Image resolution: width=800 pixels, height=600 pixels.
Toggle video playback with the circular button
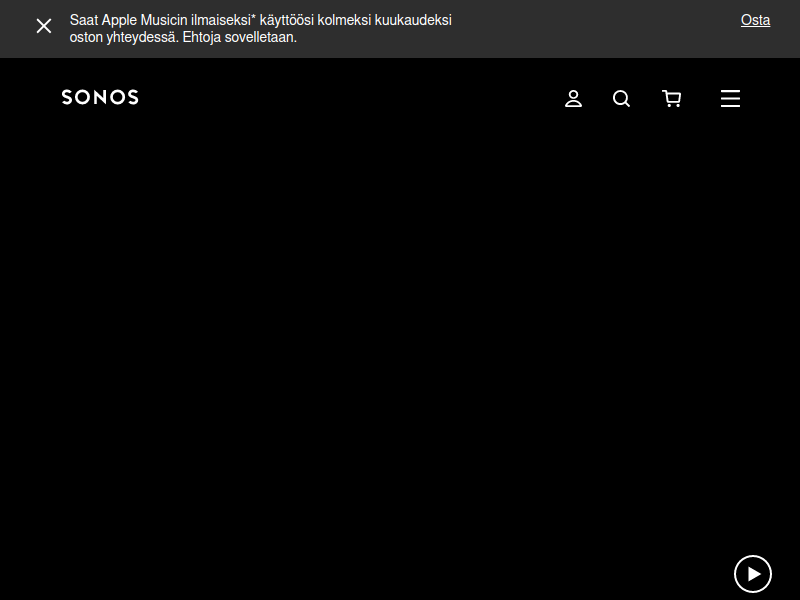point(753,574)
